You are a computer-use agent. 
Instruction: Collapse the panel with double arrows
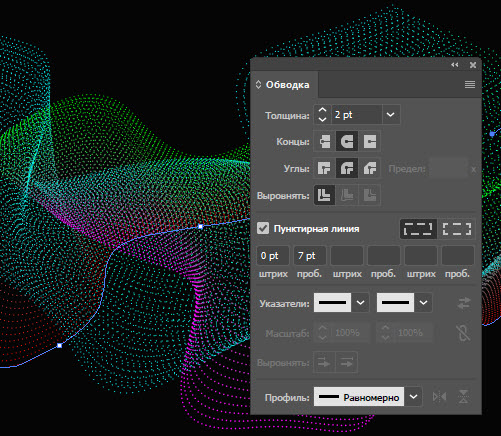point(455,65)
